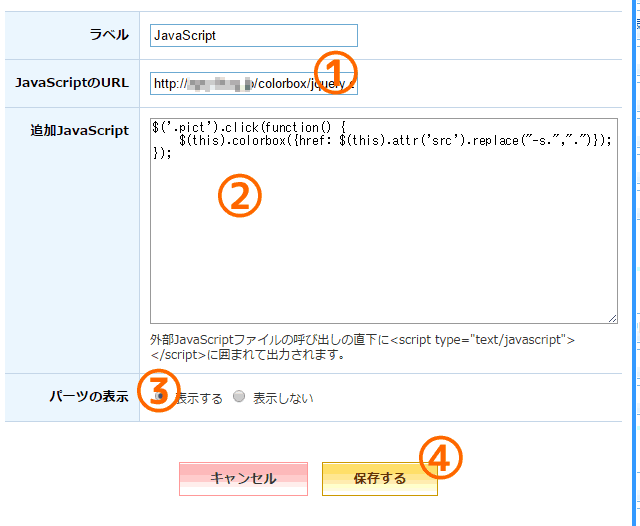Click the パーツの表示 label text
This screenshot has height=526, width=640.
[89, 396]
